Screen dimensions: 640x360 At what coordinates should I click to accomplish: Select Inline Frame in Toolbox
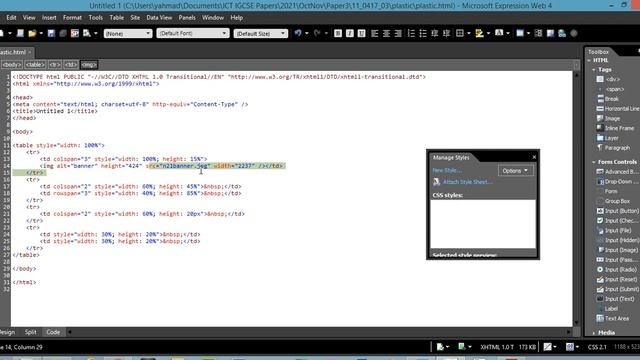(x=616, y=129)
